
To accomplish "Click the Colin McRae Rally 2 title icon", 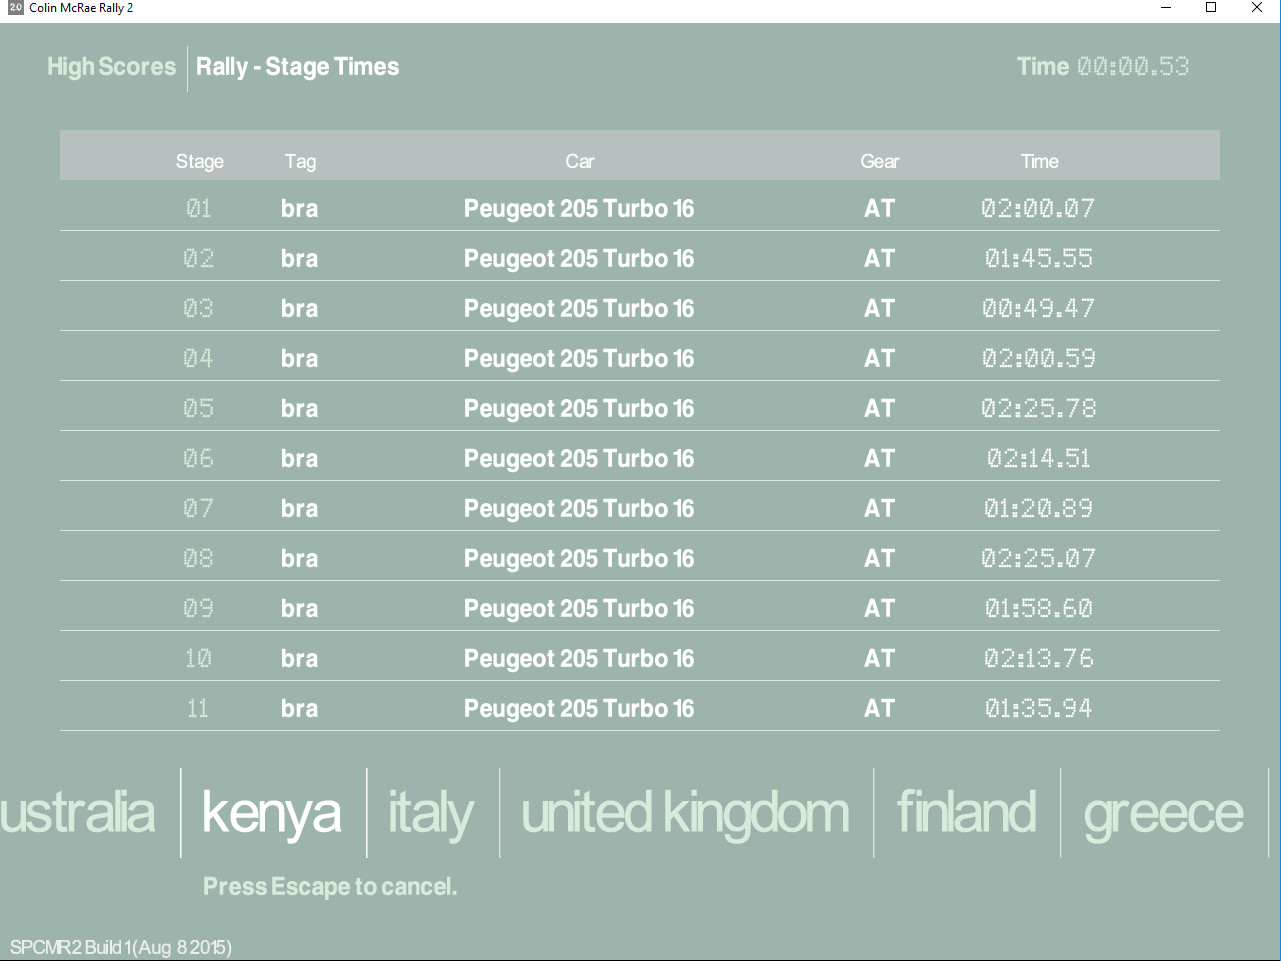I will tap(15, 8).
